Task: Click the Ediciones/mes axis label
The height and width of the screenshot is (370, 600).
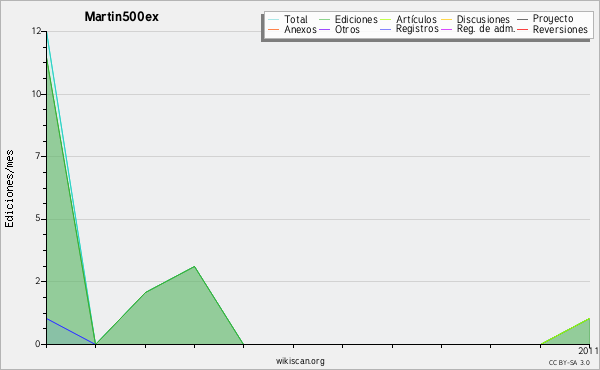Action: tap(9, 189)
